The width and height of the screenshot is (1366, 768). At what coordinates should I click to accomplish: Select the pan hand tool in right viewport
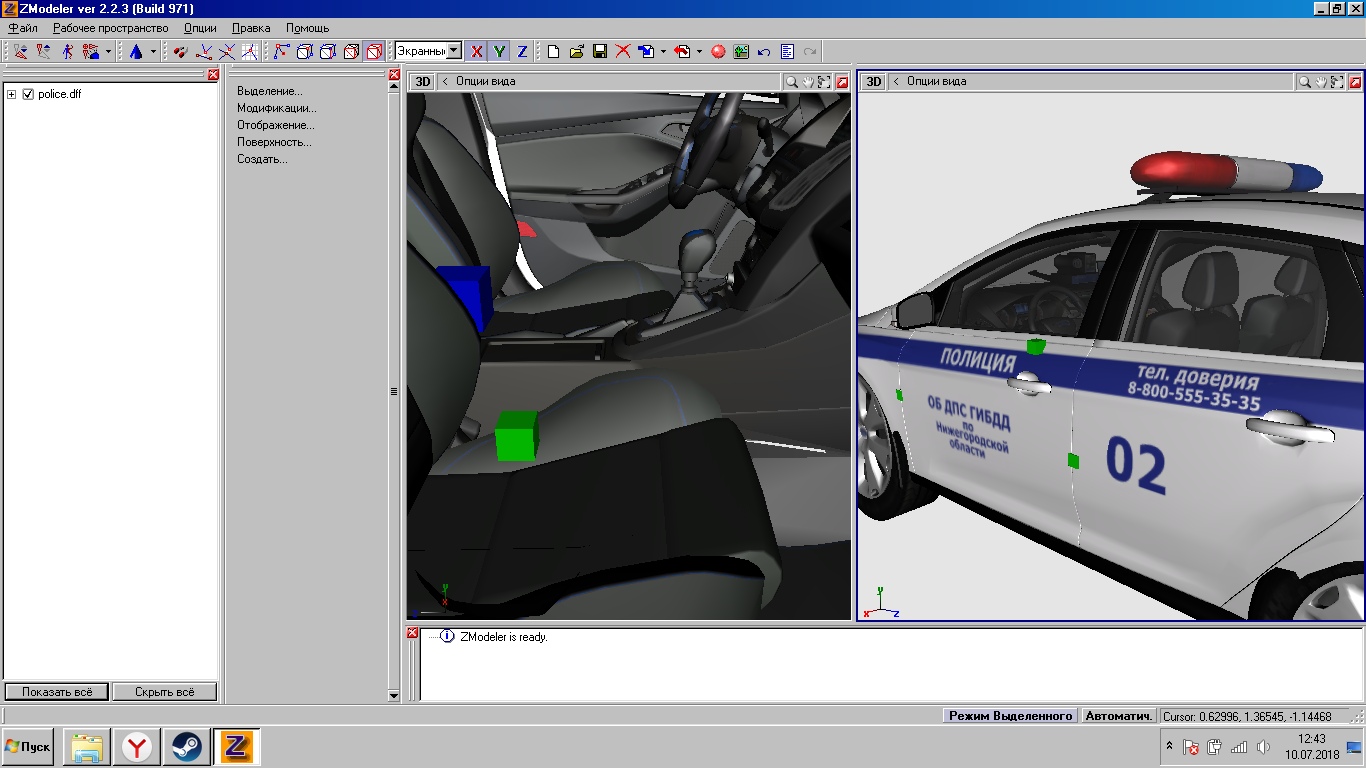click(x=1321, y=82)
